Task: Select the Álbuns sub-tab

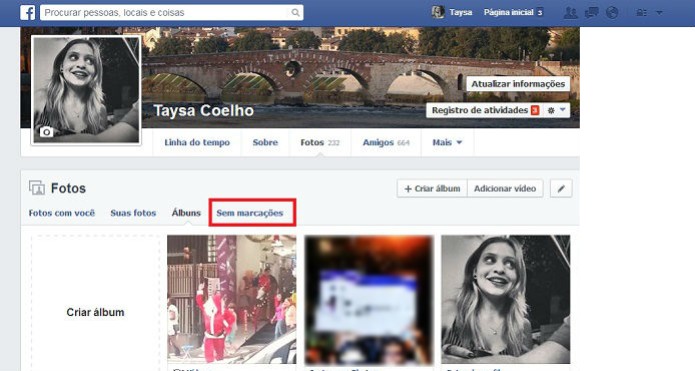Action: click(x=186, y=213)
